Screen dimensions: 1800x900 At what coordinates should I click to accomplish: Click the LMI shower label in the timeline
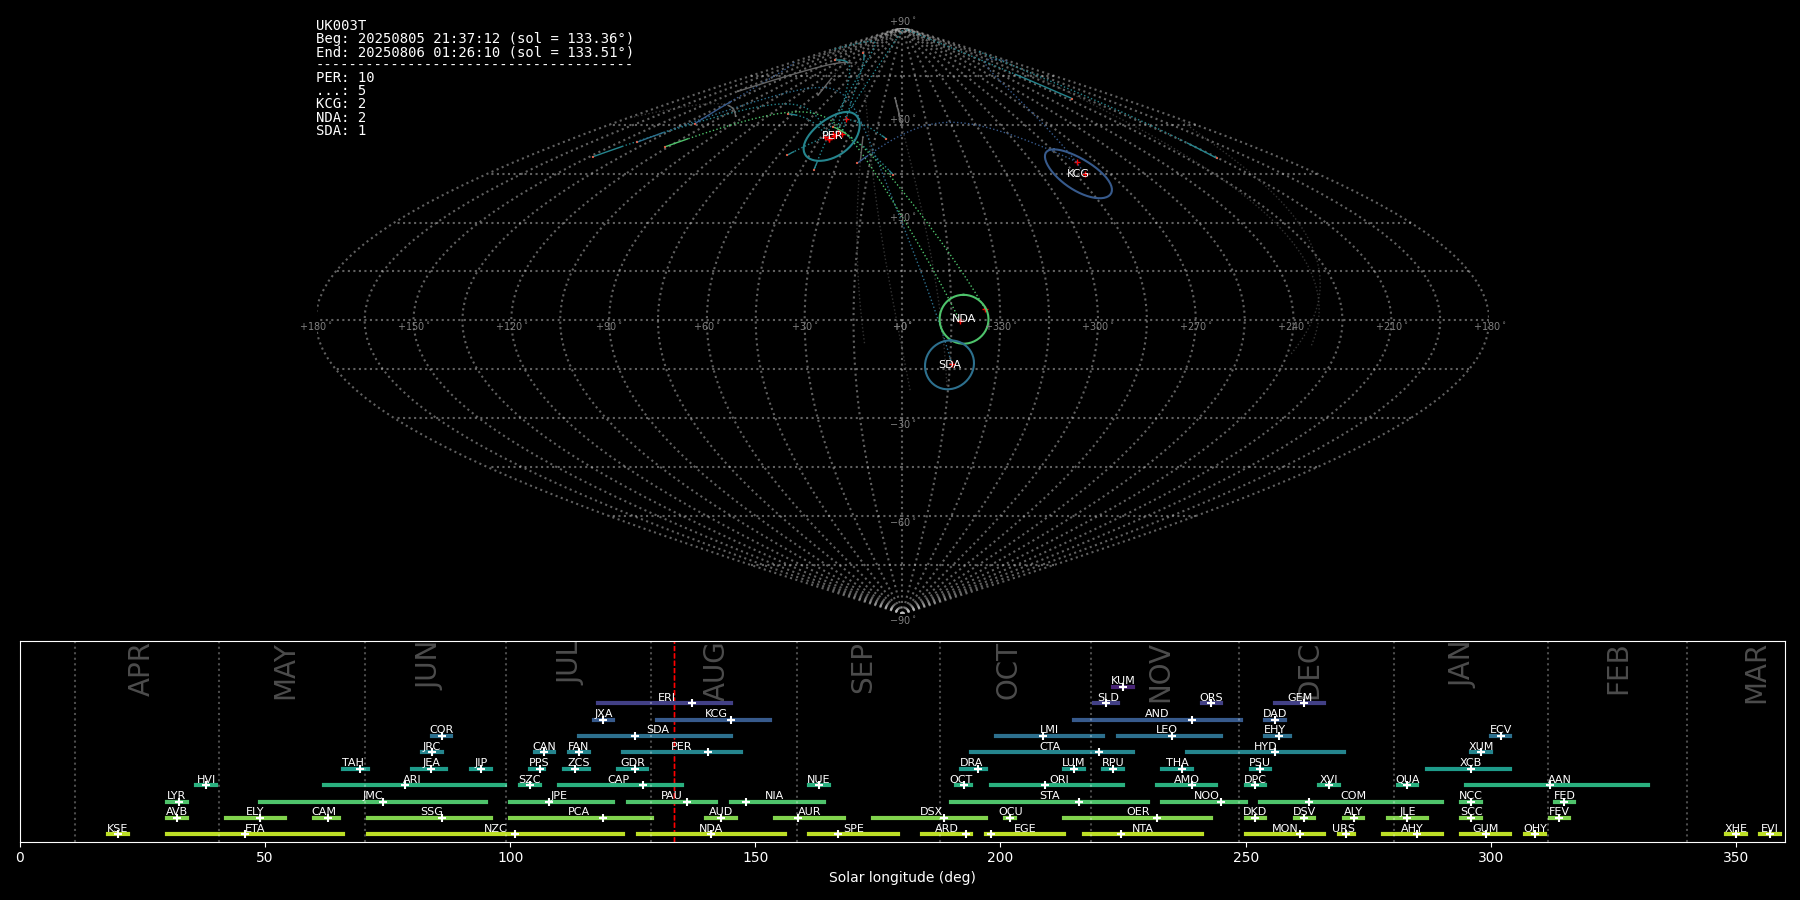1049,730
